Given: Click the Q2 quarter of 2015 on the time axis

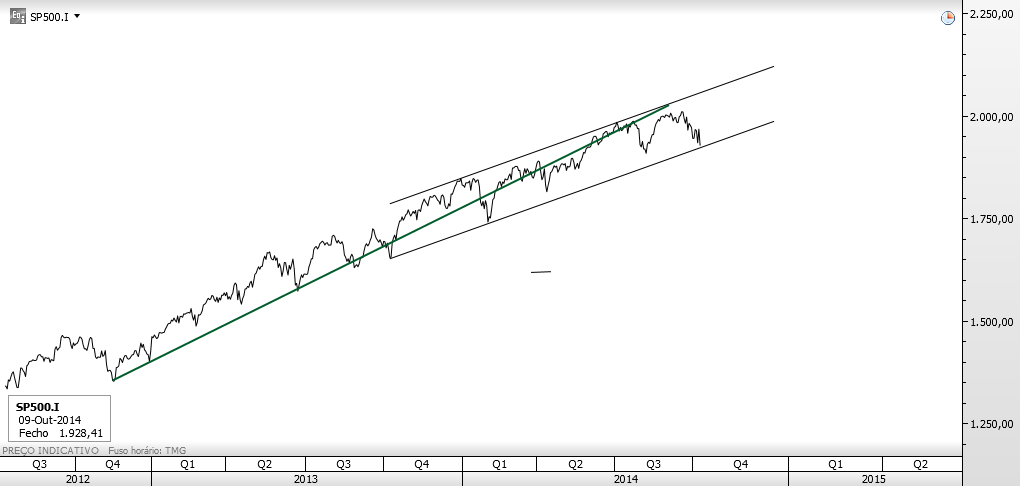Looking at the screenshot, I should point(920,464).
